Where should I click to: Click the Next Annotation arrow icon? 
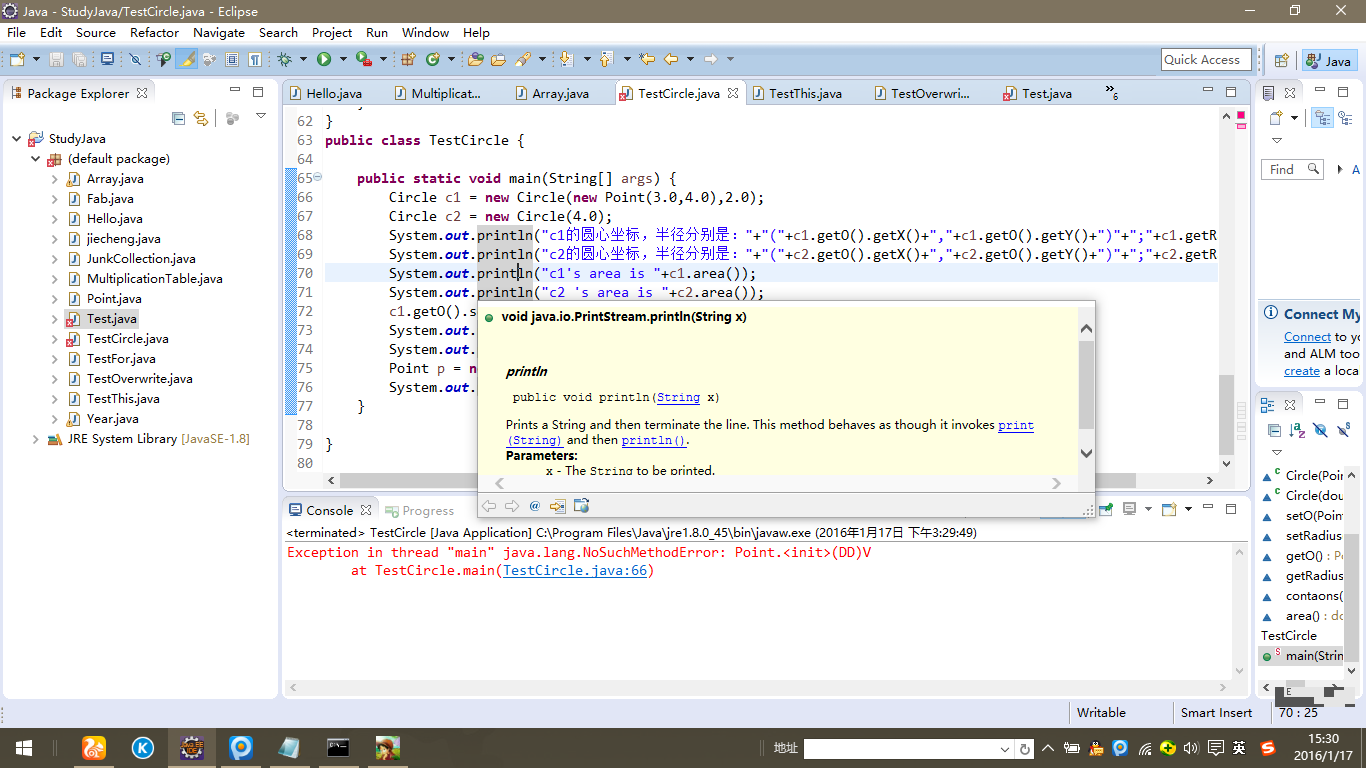(565, 60)
